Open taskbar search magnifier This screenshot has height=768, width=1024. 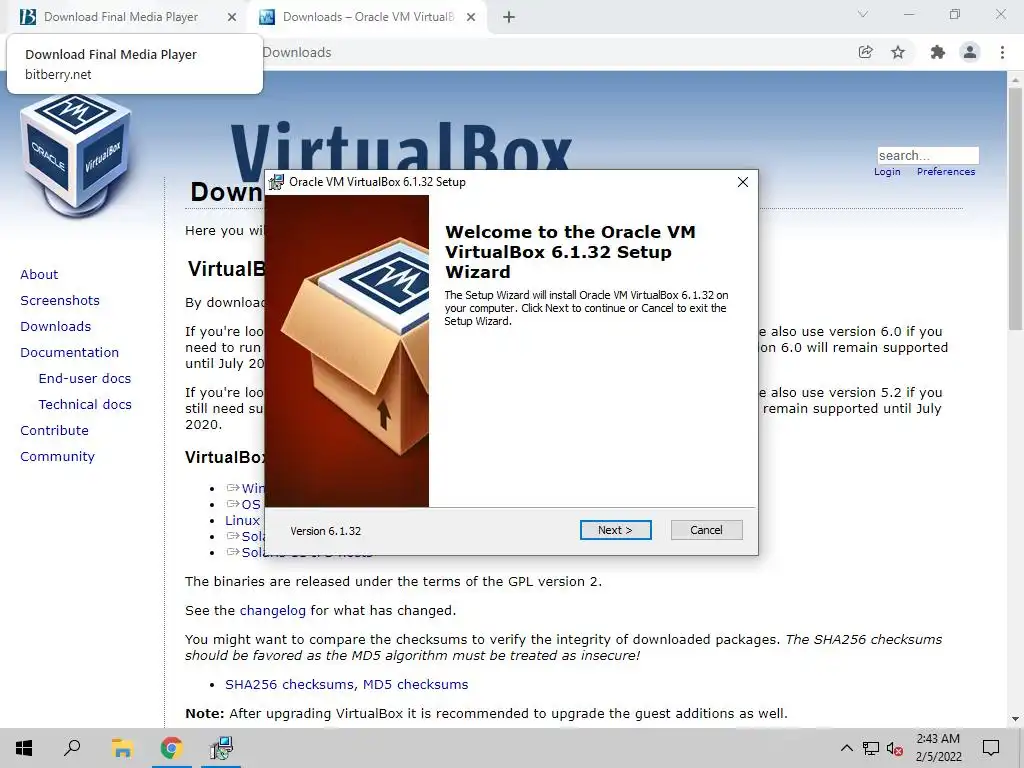pos(72,748)
